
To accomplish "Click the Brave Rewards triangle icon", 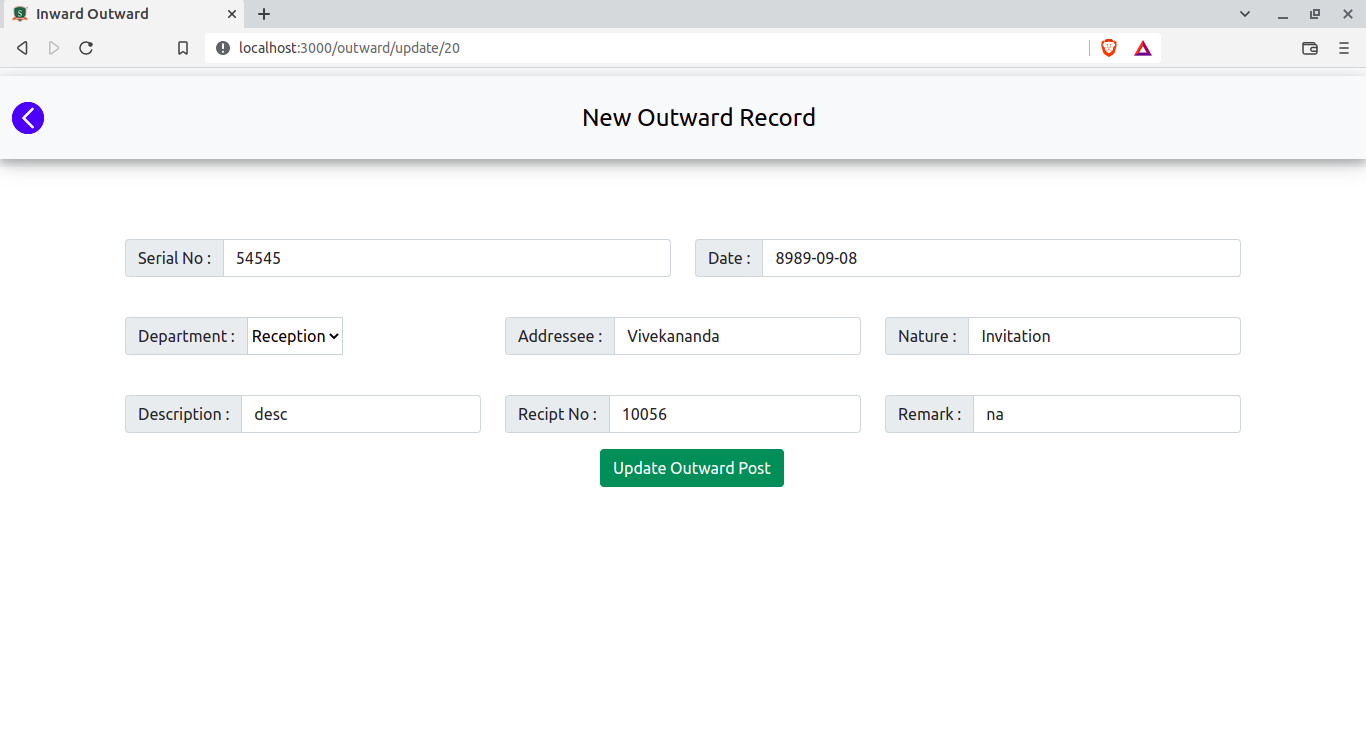I will pyautogui.click(x=1143, y=48).
